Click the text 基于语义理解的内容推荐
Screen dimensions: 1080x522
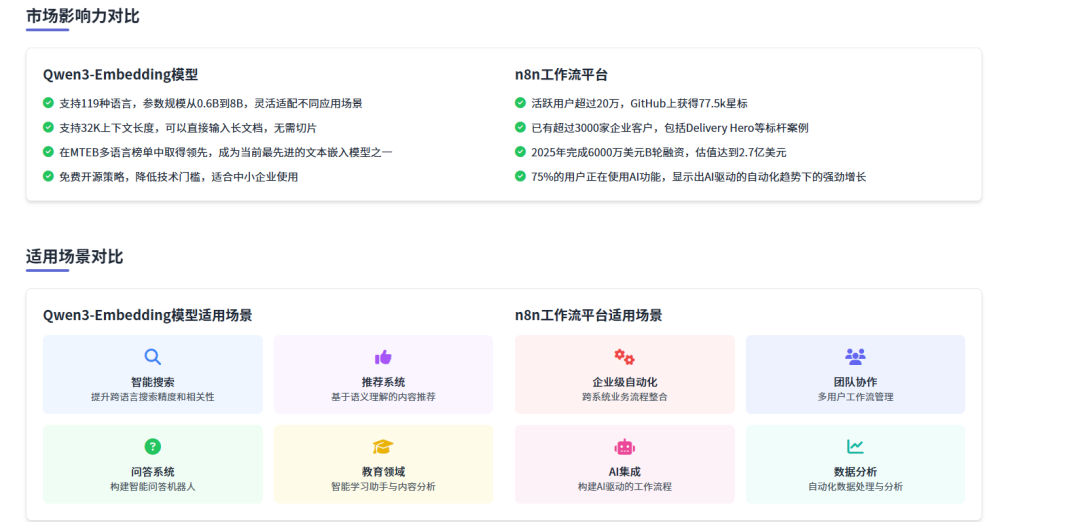(x=383, y=397)
